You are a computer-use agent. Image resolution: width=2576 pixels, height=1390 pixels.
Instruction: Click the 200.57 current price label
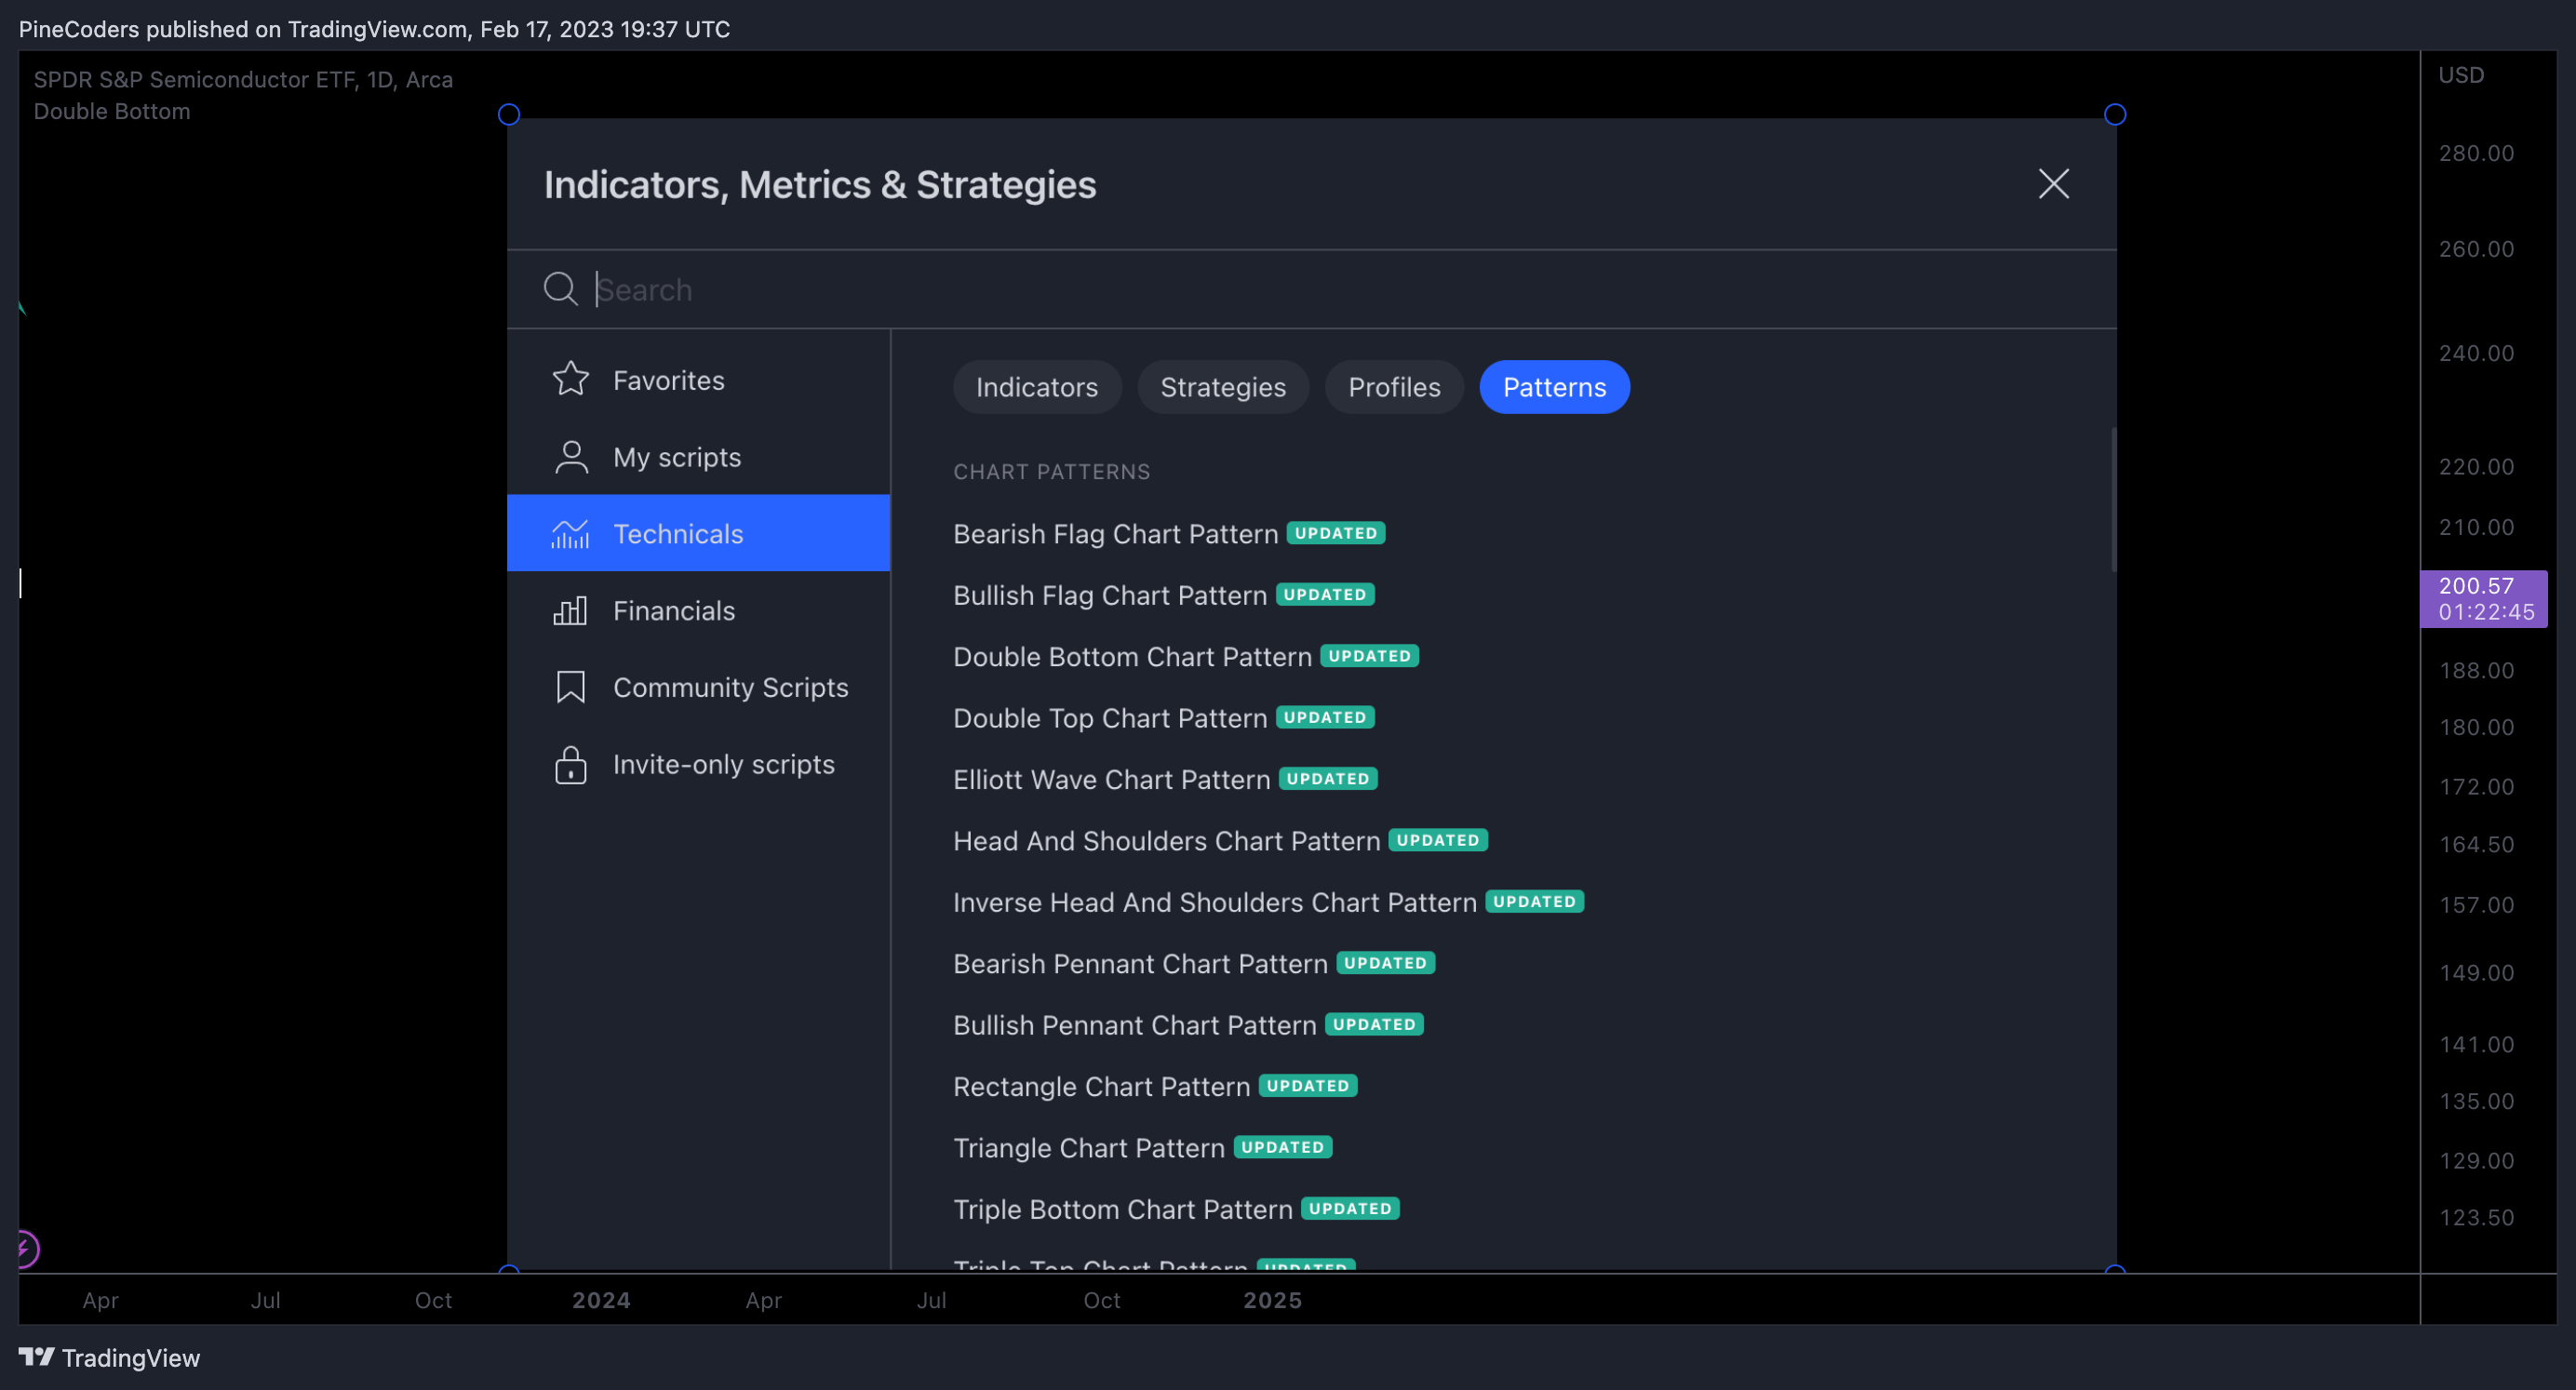2484,598
